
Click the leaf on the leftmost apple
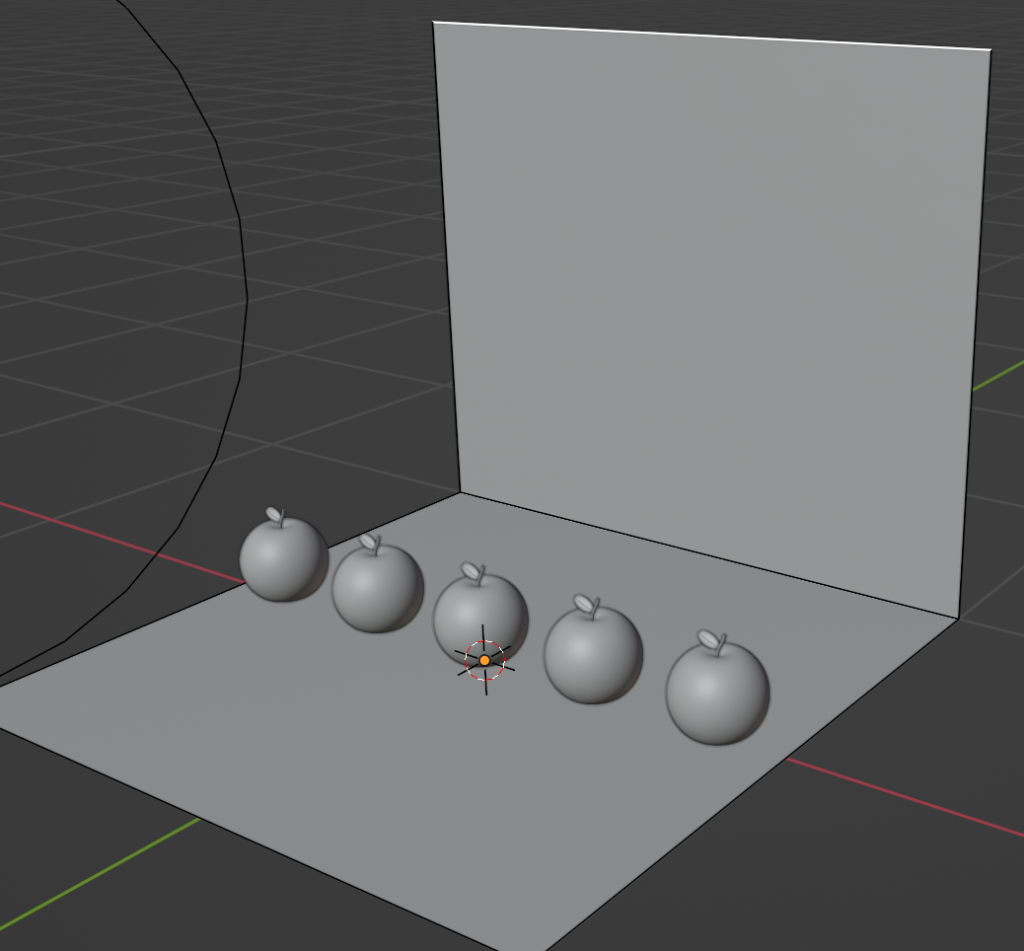pyautogui.click(x=275, y=515)
